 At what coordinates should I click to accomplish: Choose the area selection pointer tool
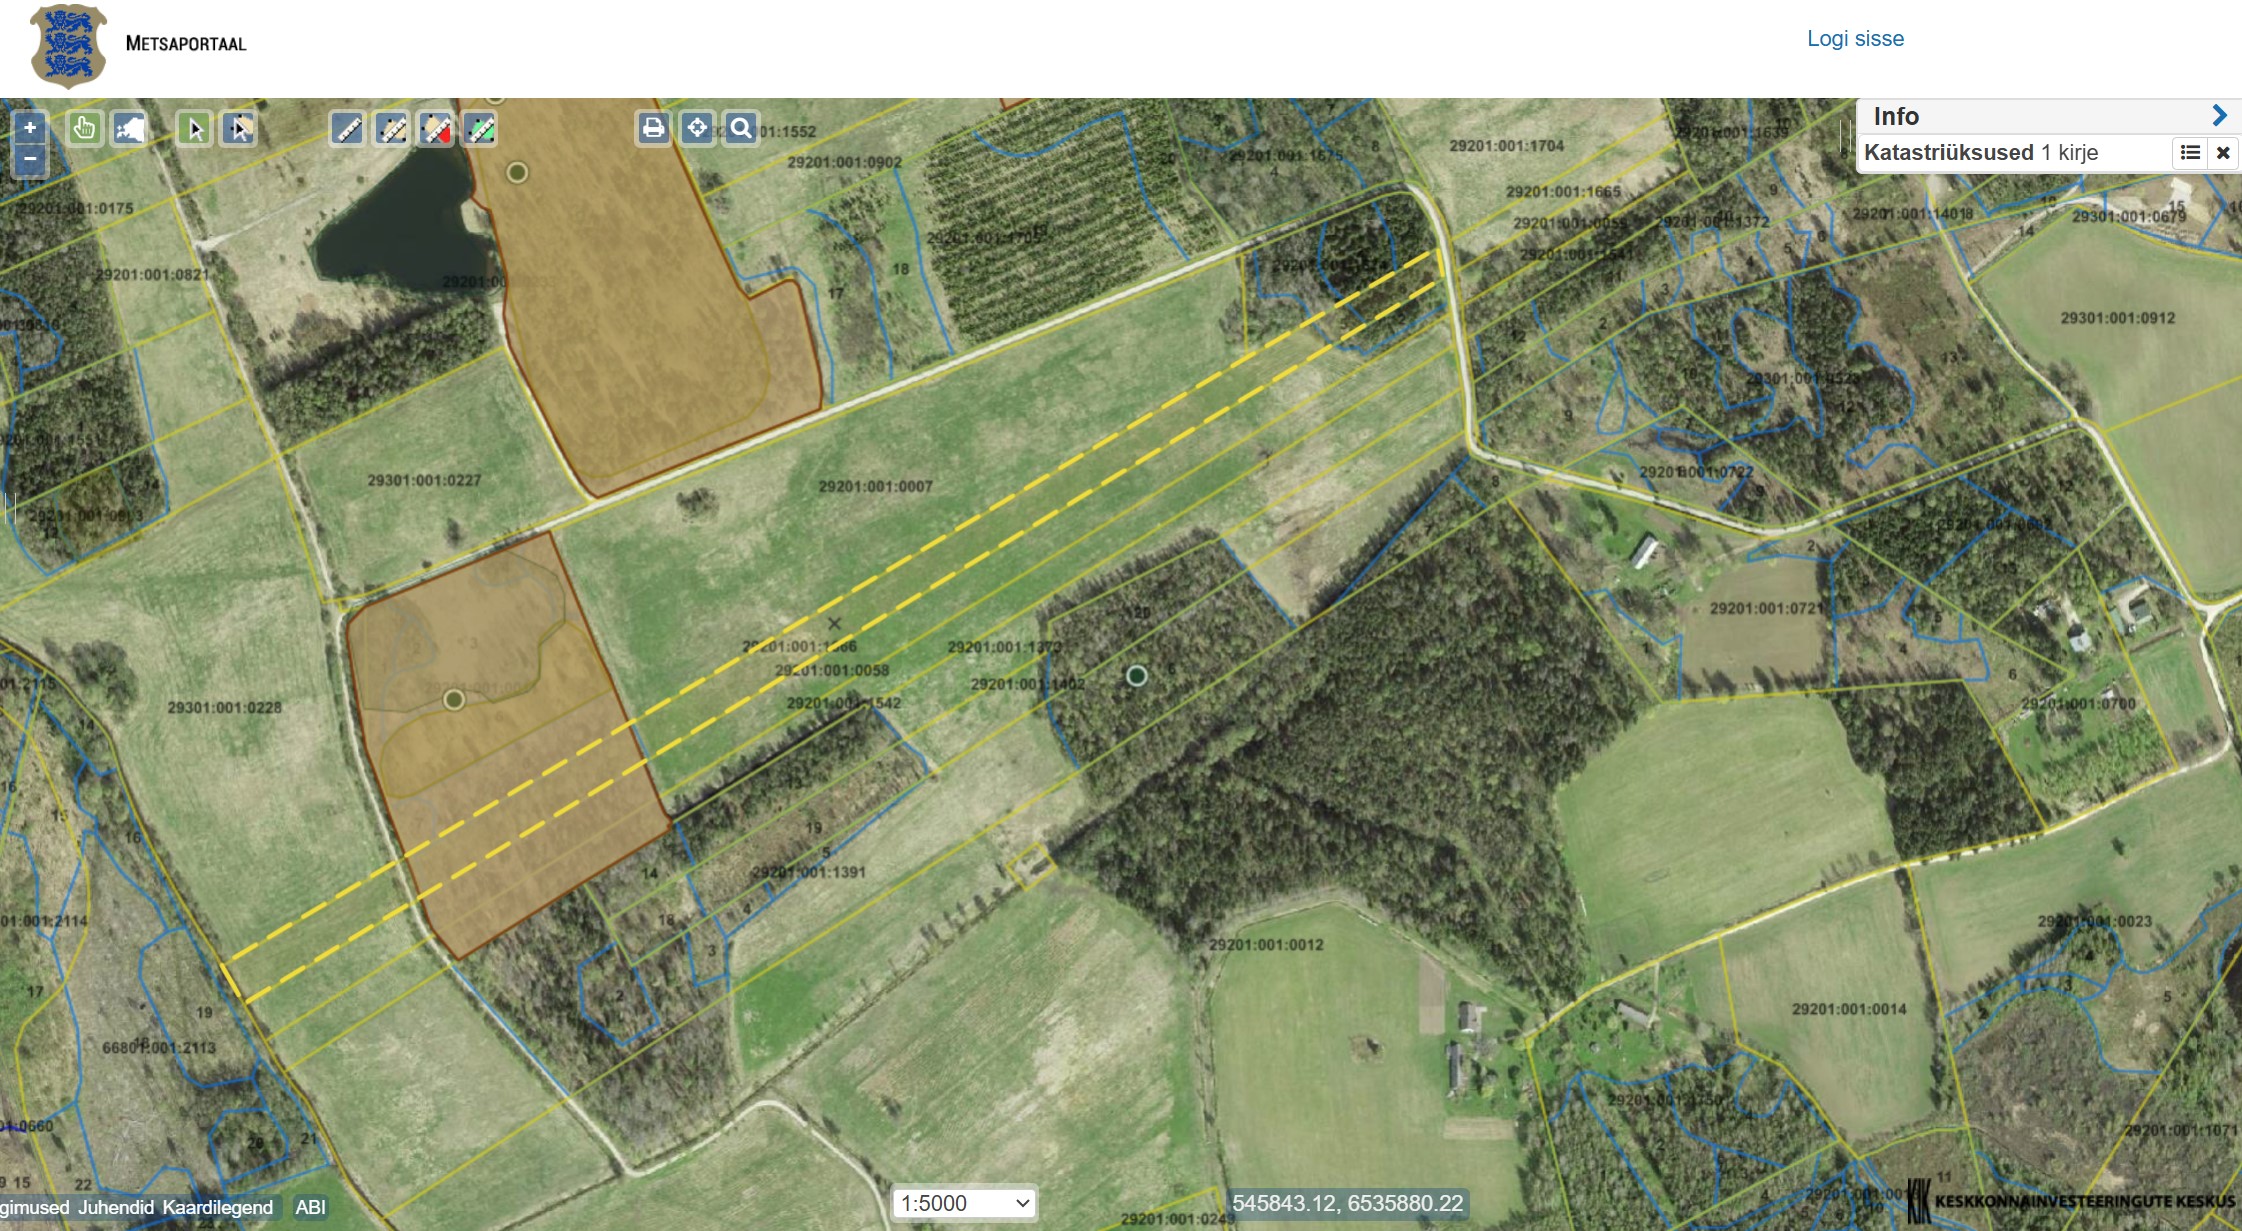pos(239,129)
